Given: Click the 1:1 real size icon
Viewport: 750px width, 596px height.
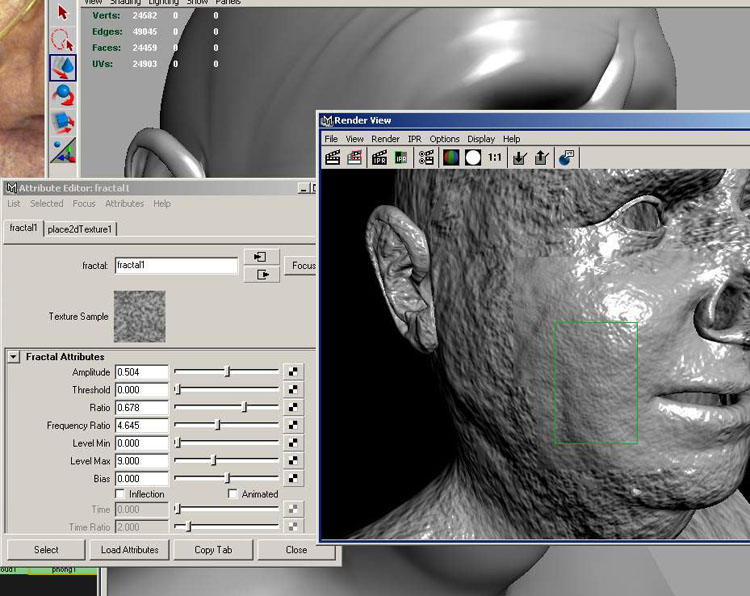Looking at the screenshot, I should tap(495, 157).
